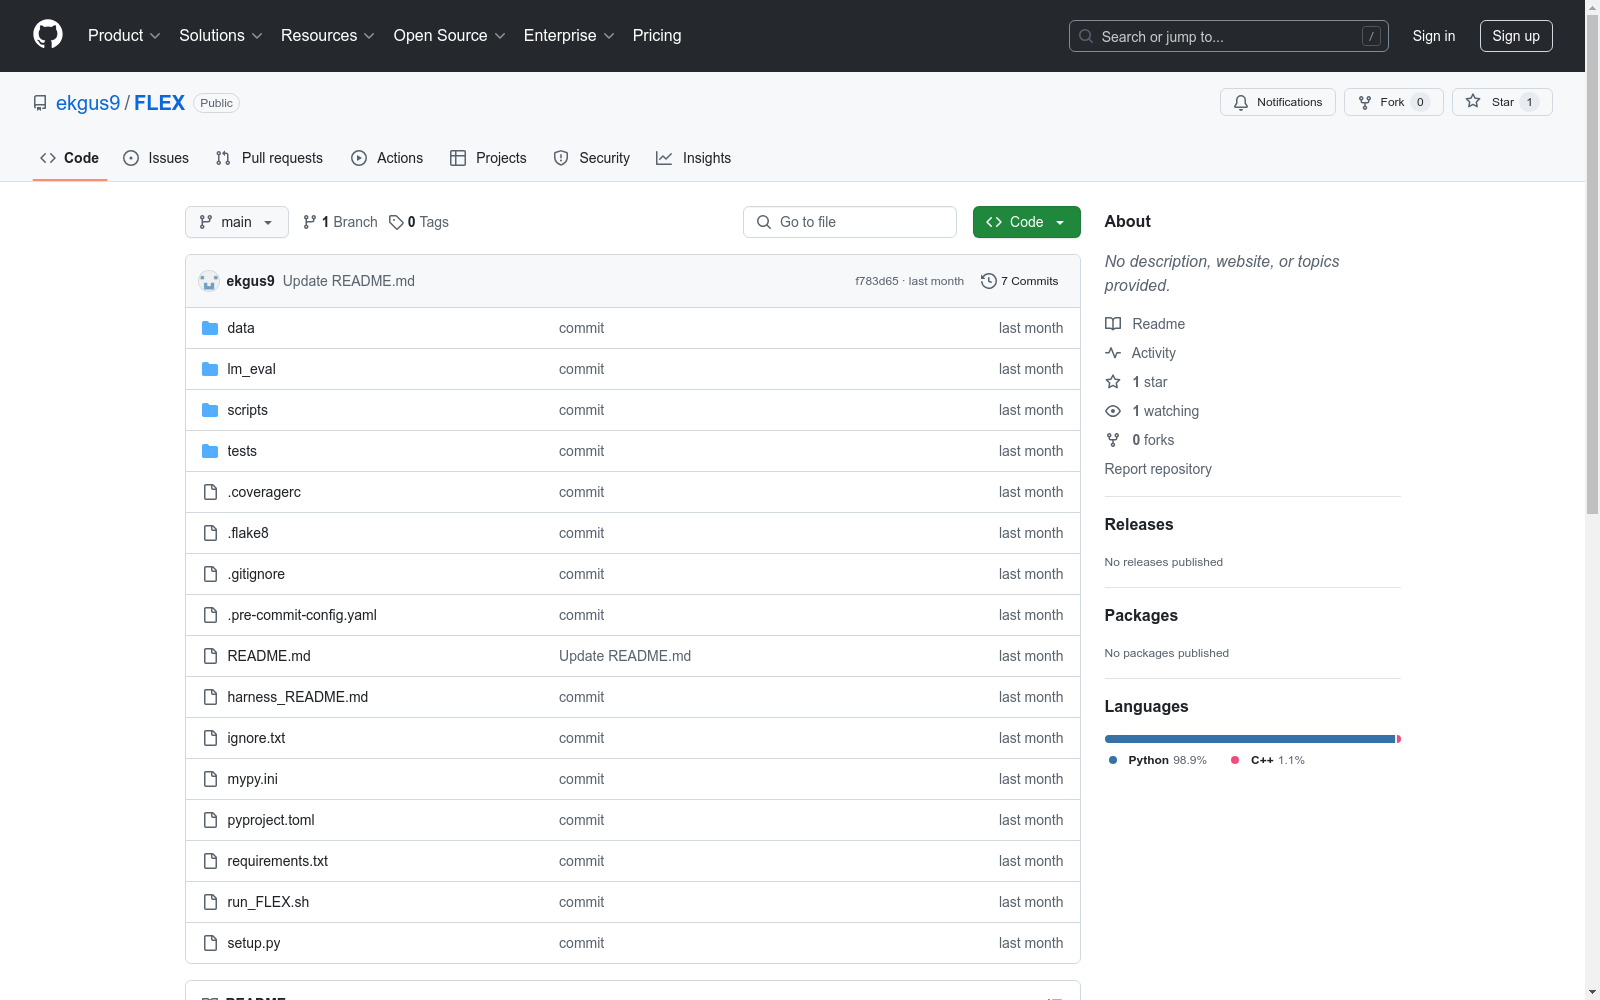Open the requirements.txt file

point(278,861)
